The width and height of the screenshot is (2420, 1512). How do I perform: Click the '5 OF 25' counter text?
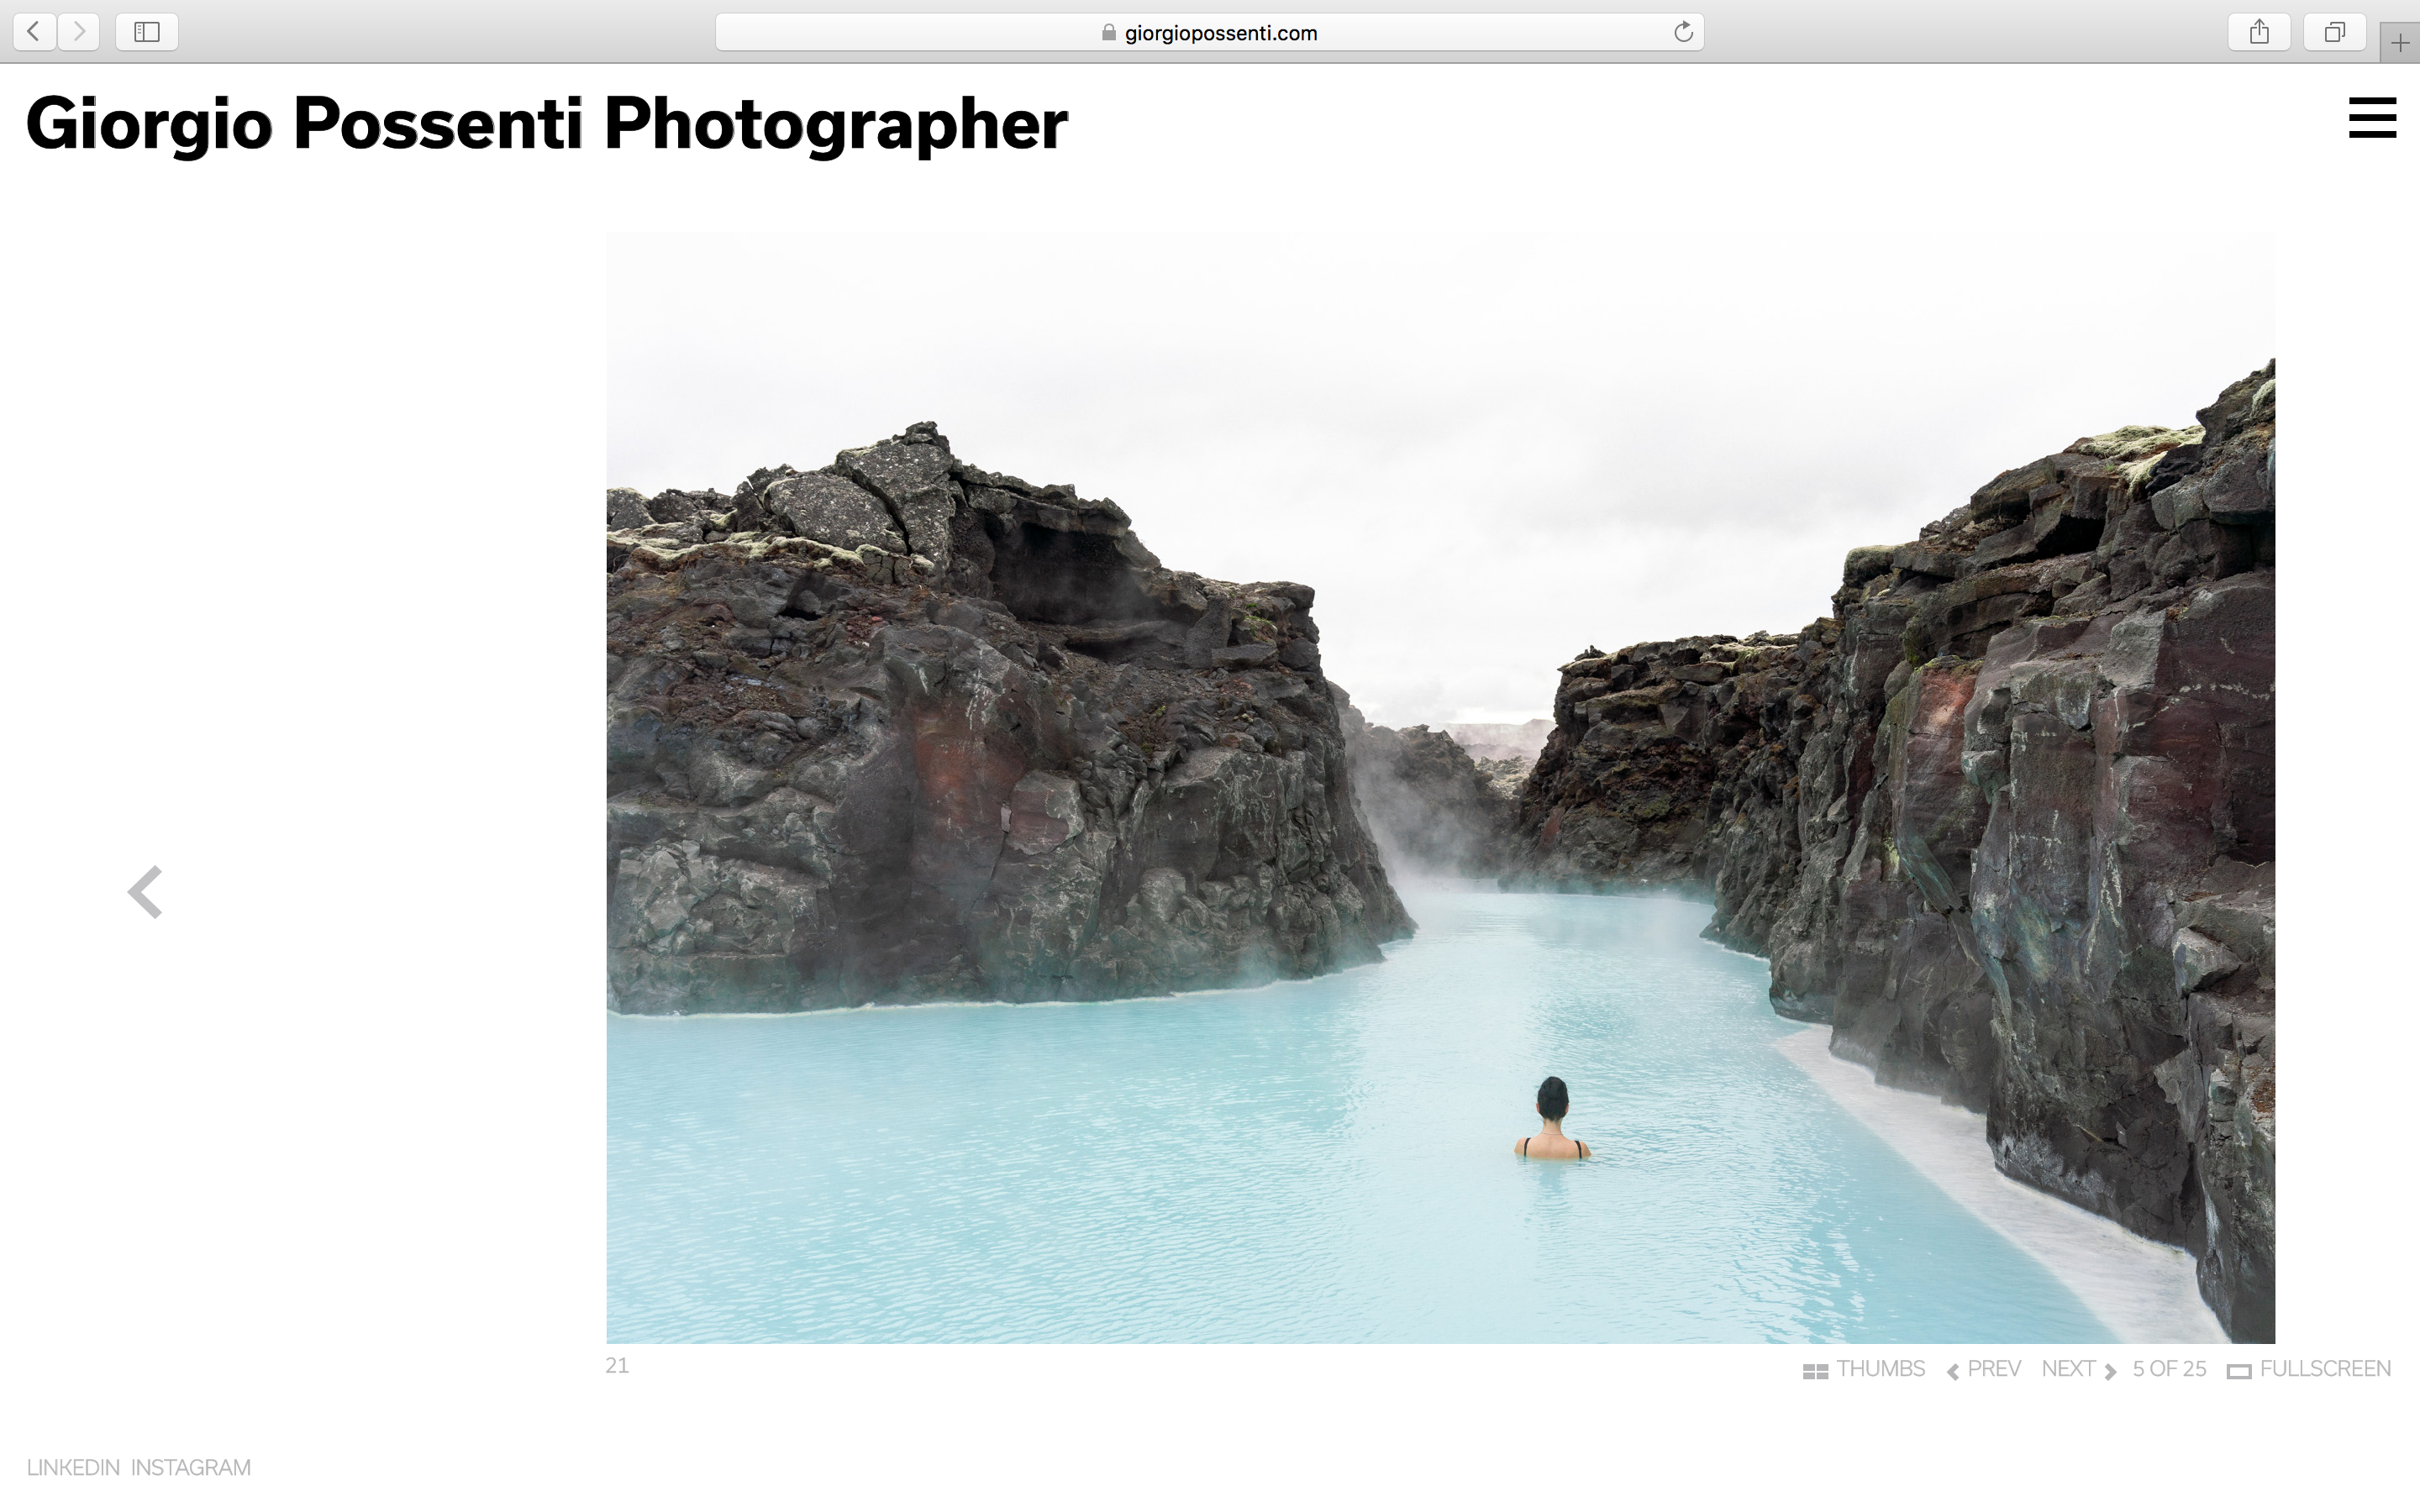2169,1369
